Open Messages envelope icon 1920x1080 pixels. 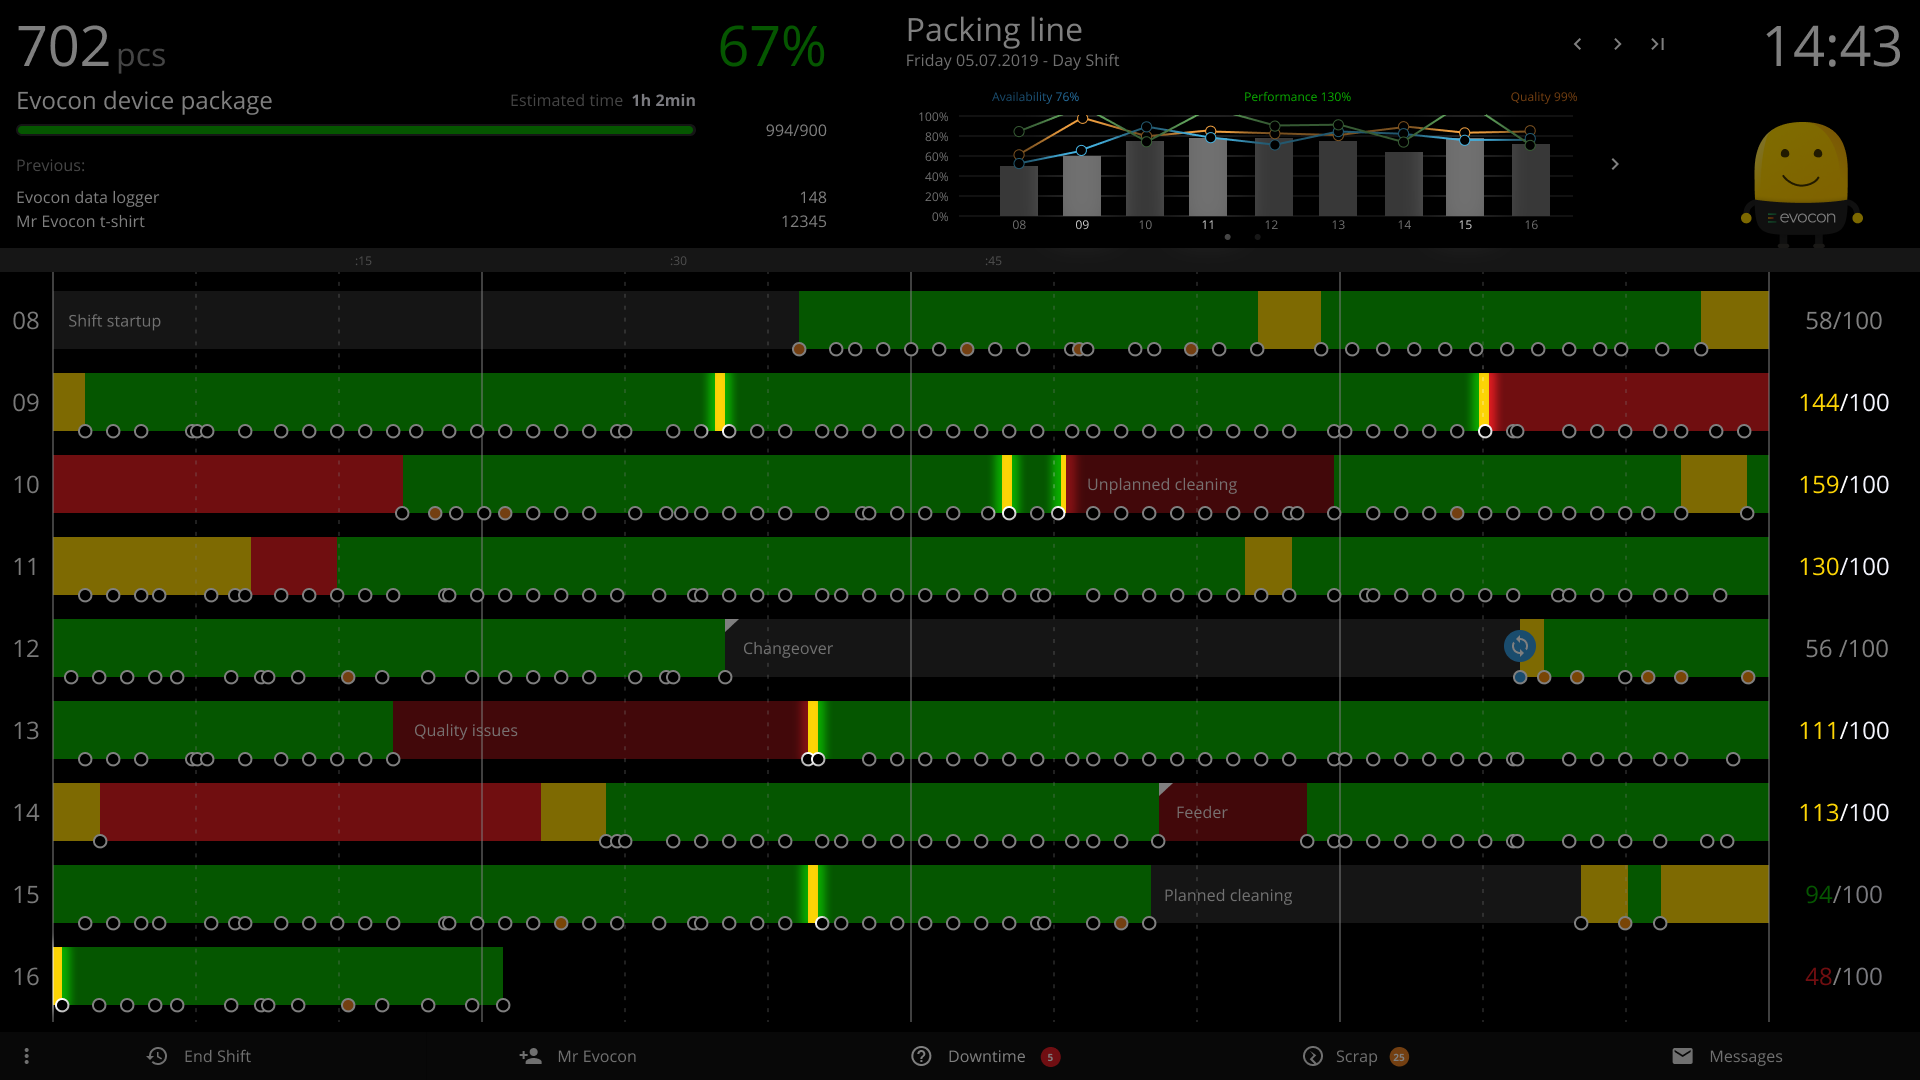coord(1683,1056)
